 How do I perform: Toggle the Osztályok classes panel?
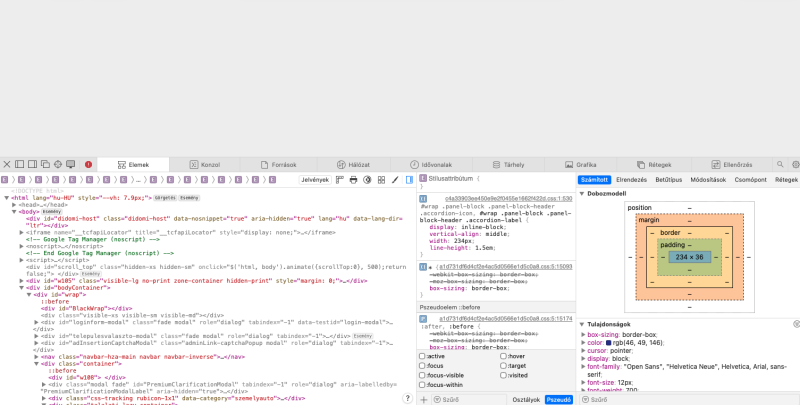(526, 400)
